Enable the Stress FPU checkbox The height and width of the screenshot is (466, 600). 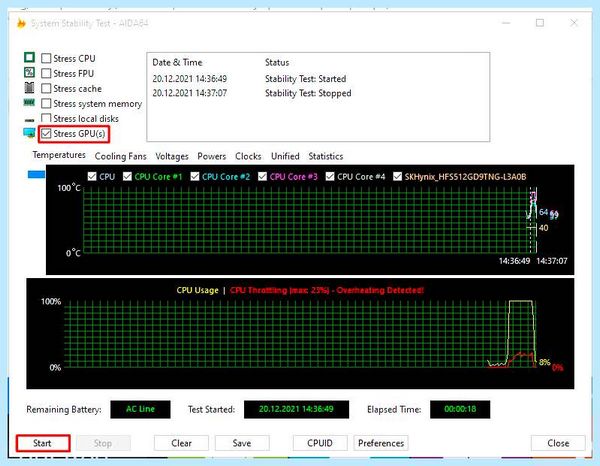(x=46, y=73)
